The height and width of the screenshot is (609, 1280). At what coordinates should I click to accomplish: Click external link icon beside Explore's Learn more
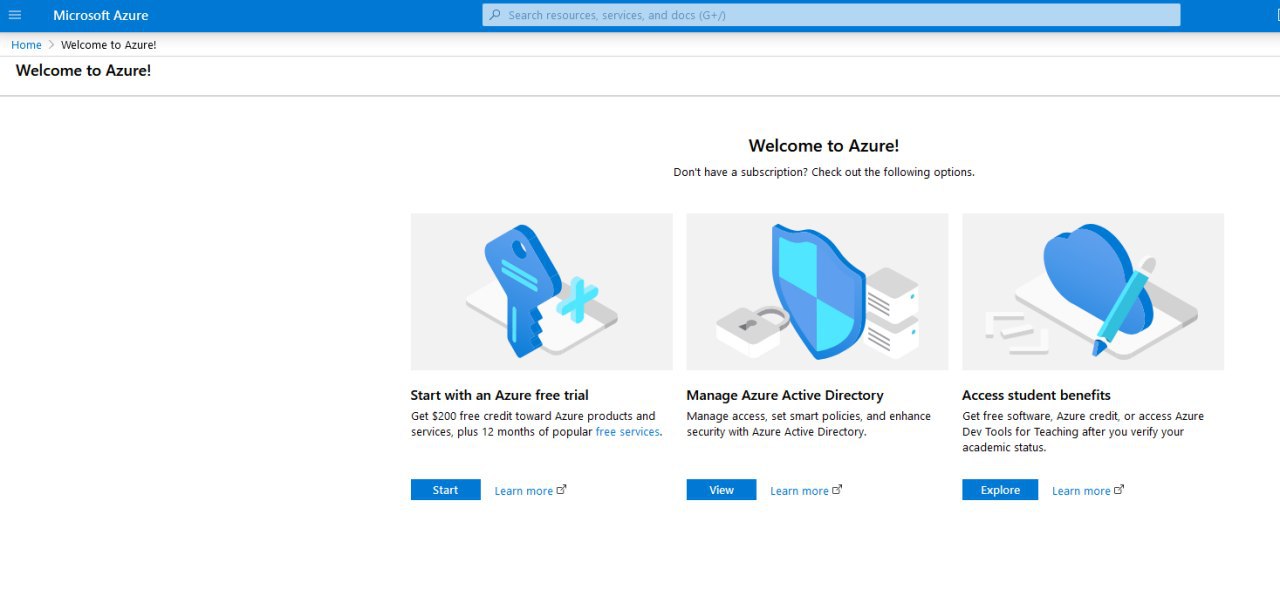point(1119,489)
